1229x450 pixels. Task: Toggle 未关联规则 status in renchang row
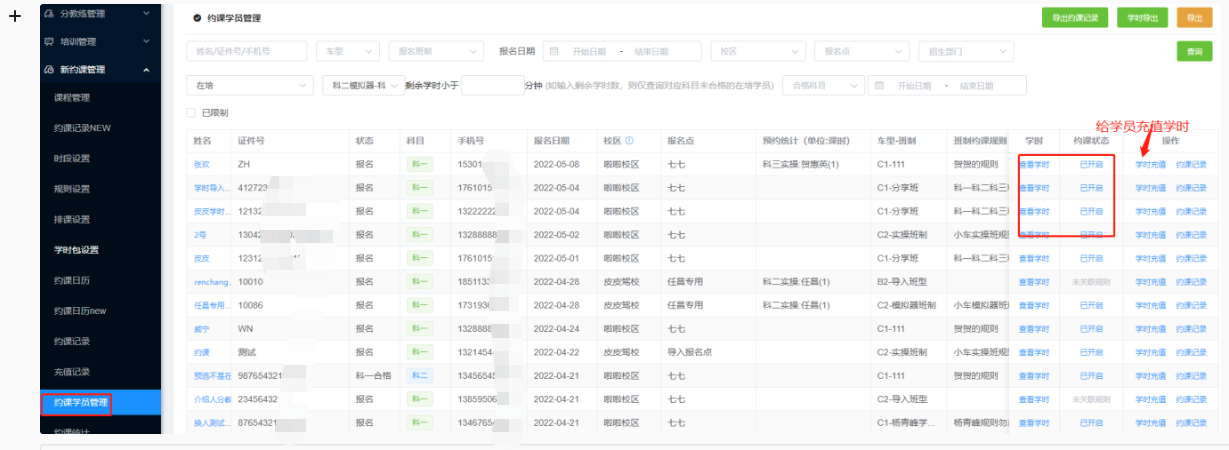[x=1091, y=282]
